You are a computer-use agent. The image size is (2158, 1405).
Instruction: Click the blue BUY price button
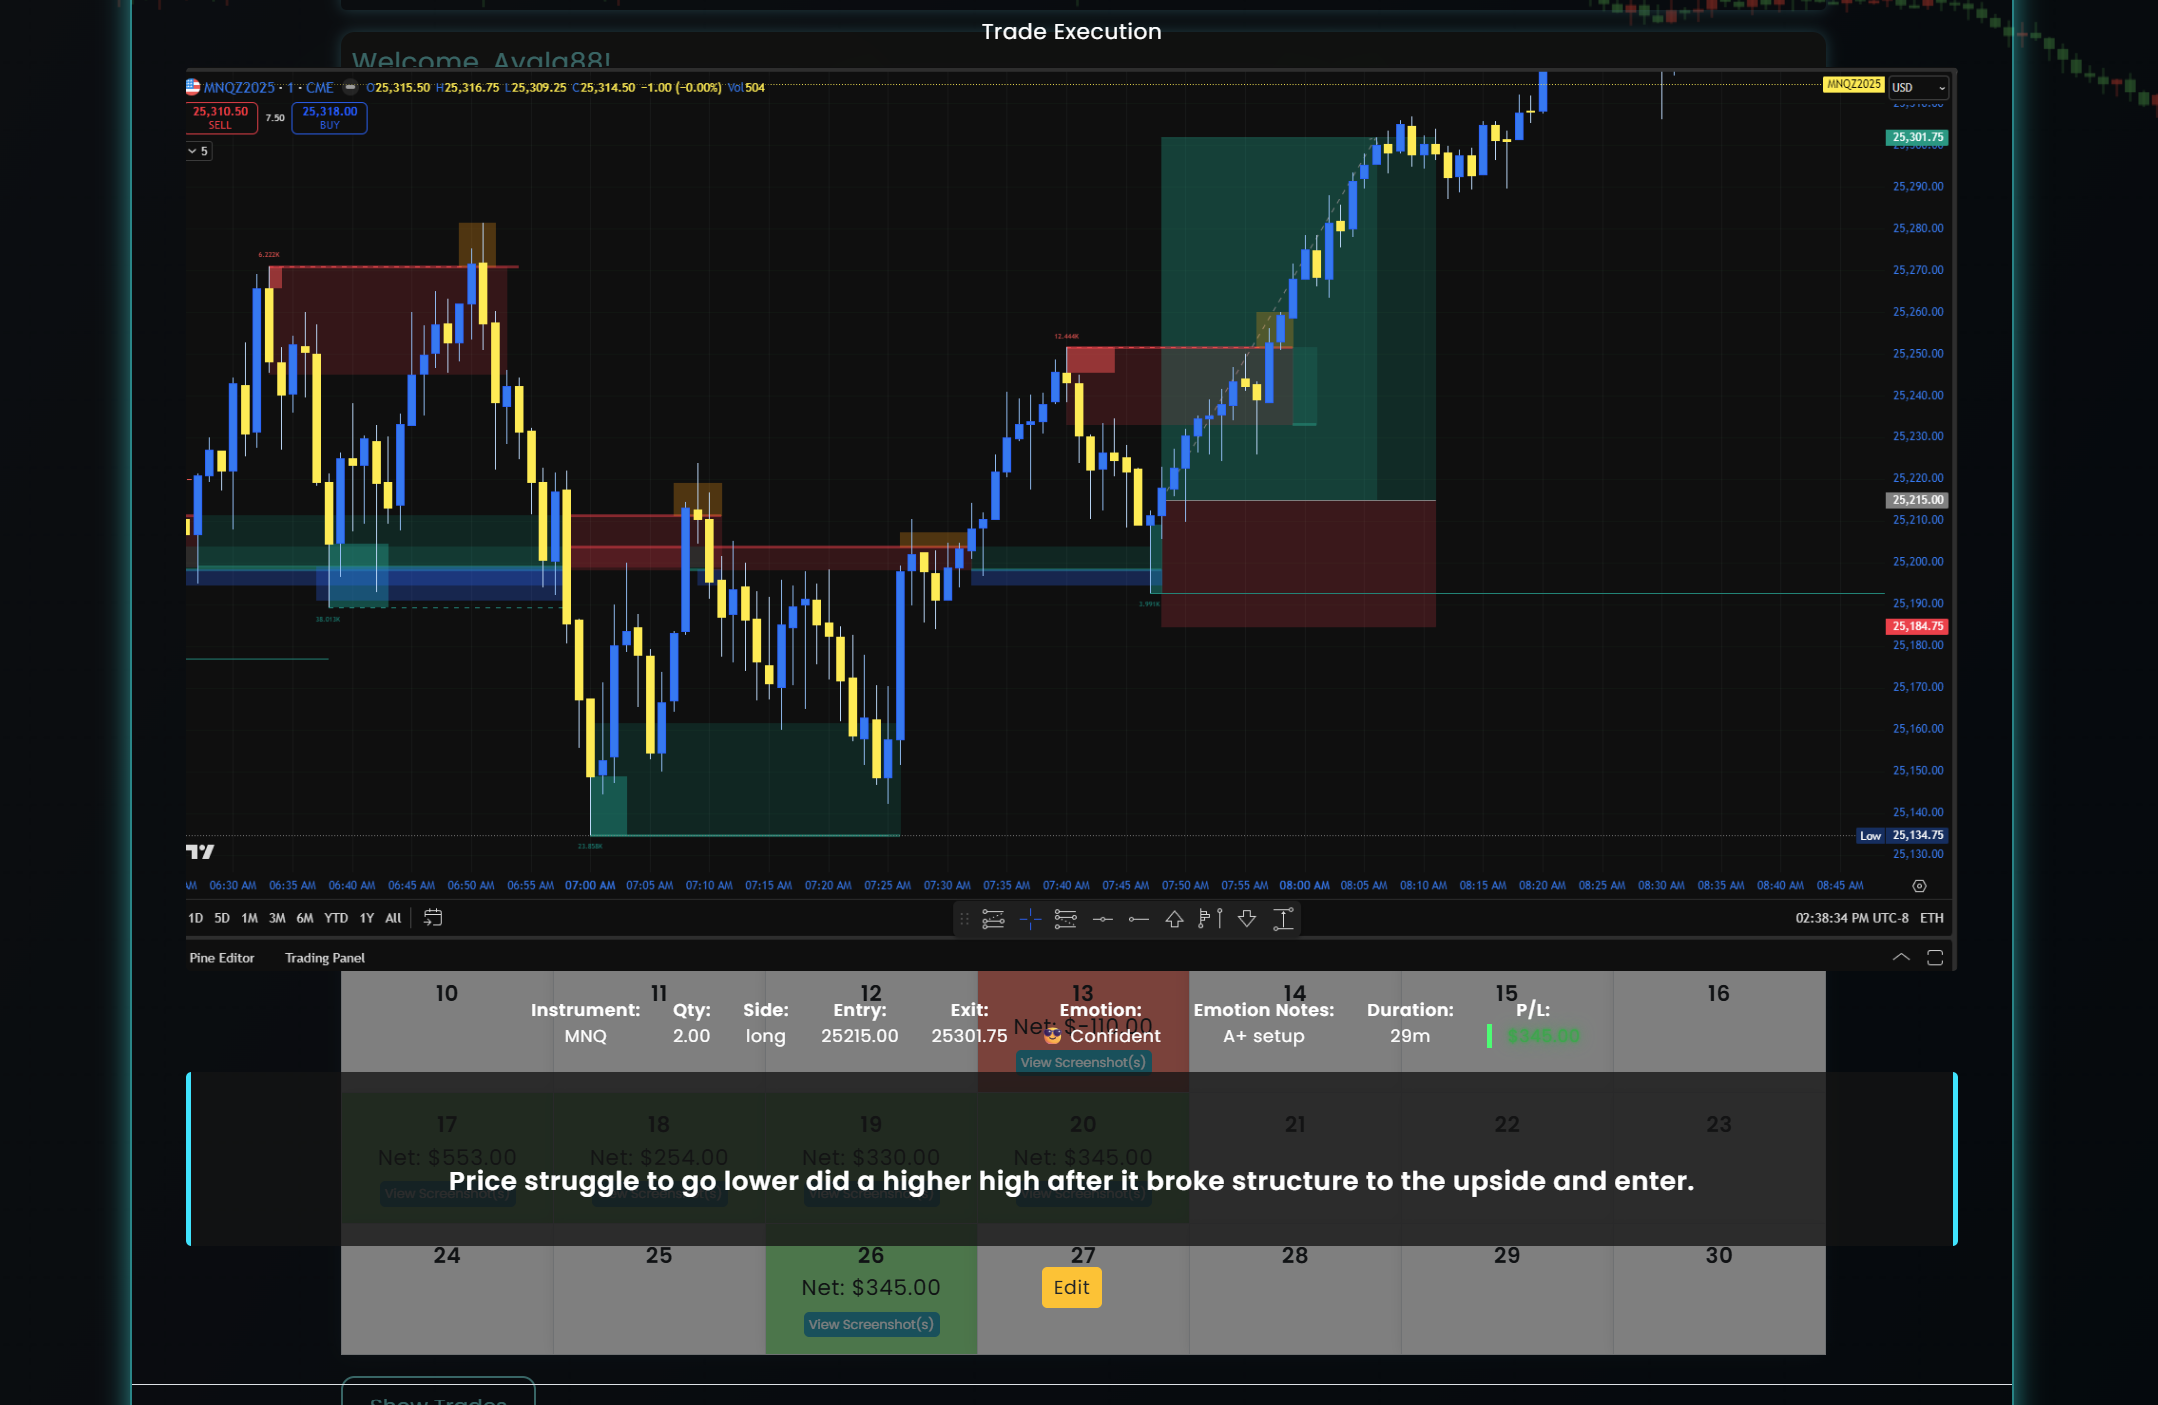point(329,118)
